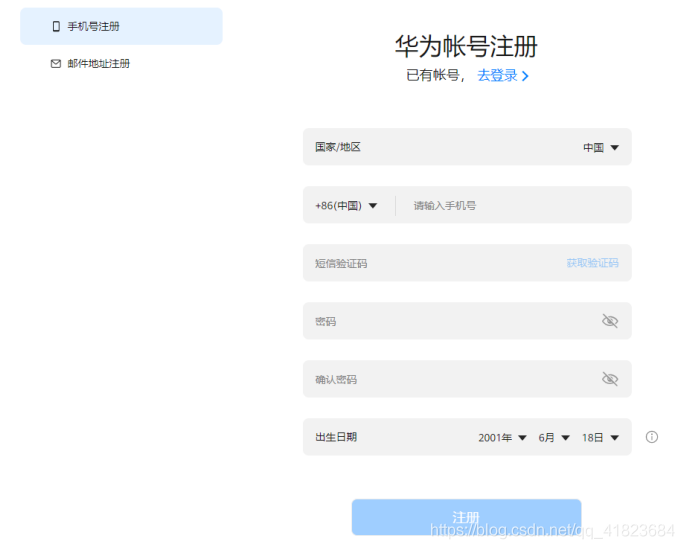Expand the +86(中国) country code selector
Viewport: 684px width, 549px height.
346,205
